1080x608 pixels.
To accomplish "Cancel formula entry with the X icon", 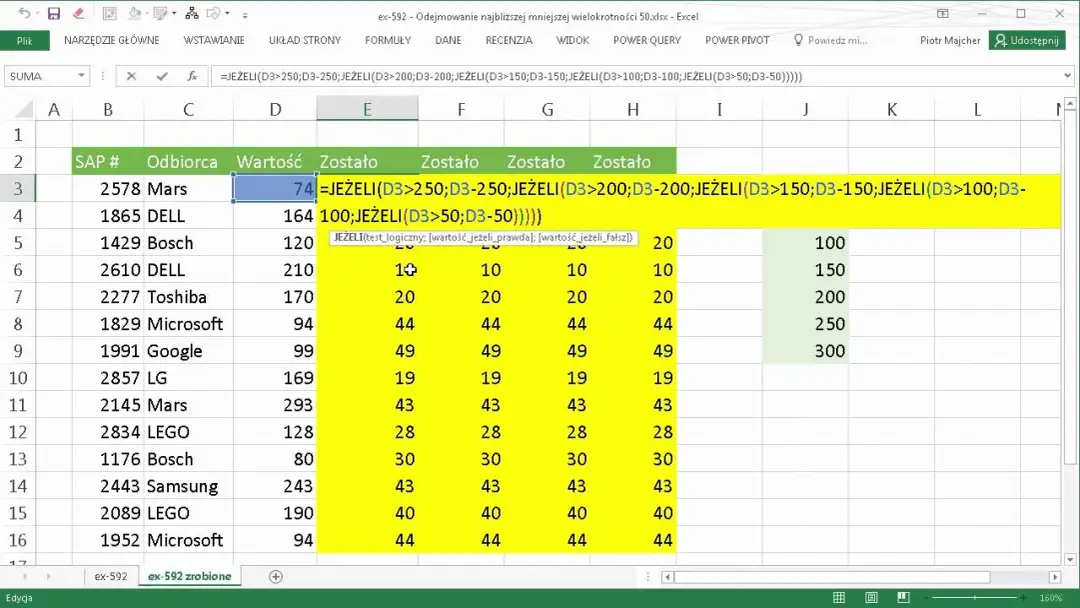I will 132,76.
